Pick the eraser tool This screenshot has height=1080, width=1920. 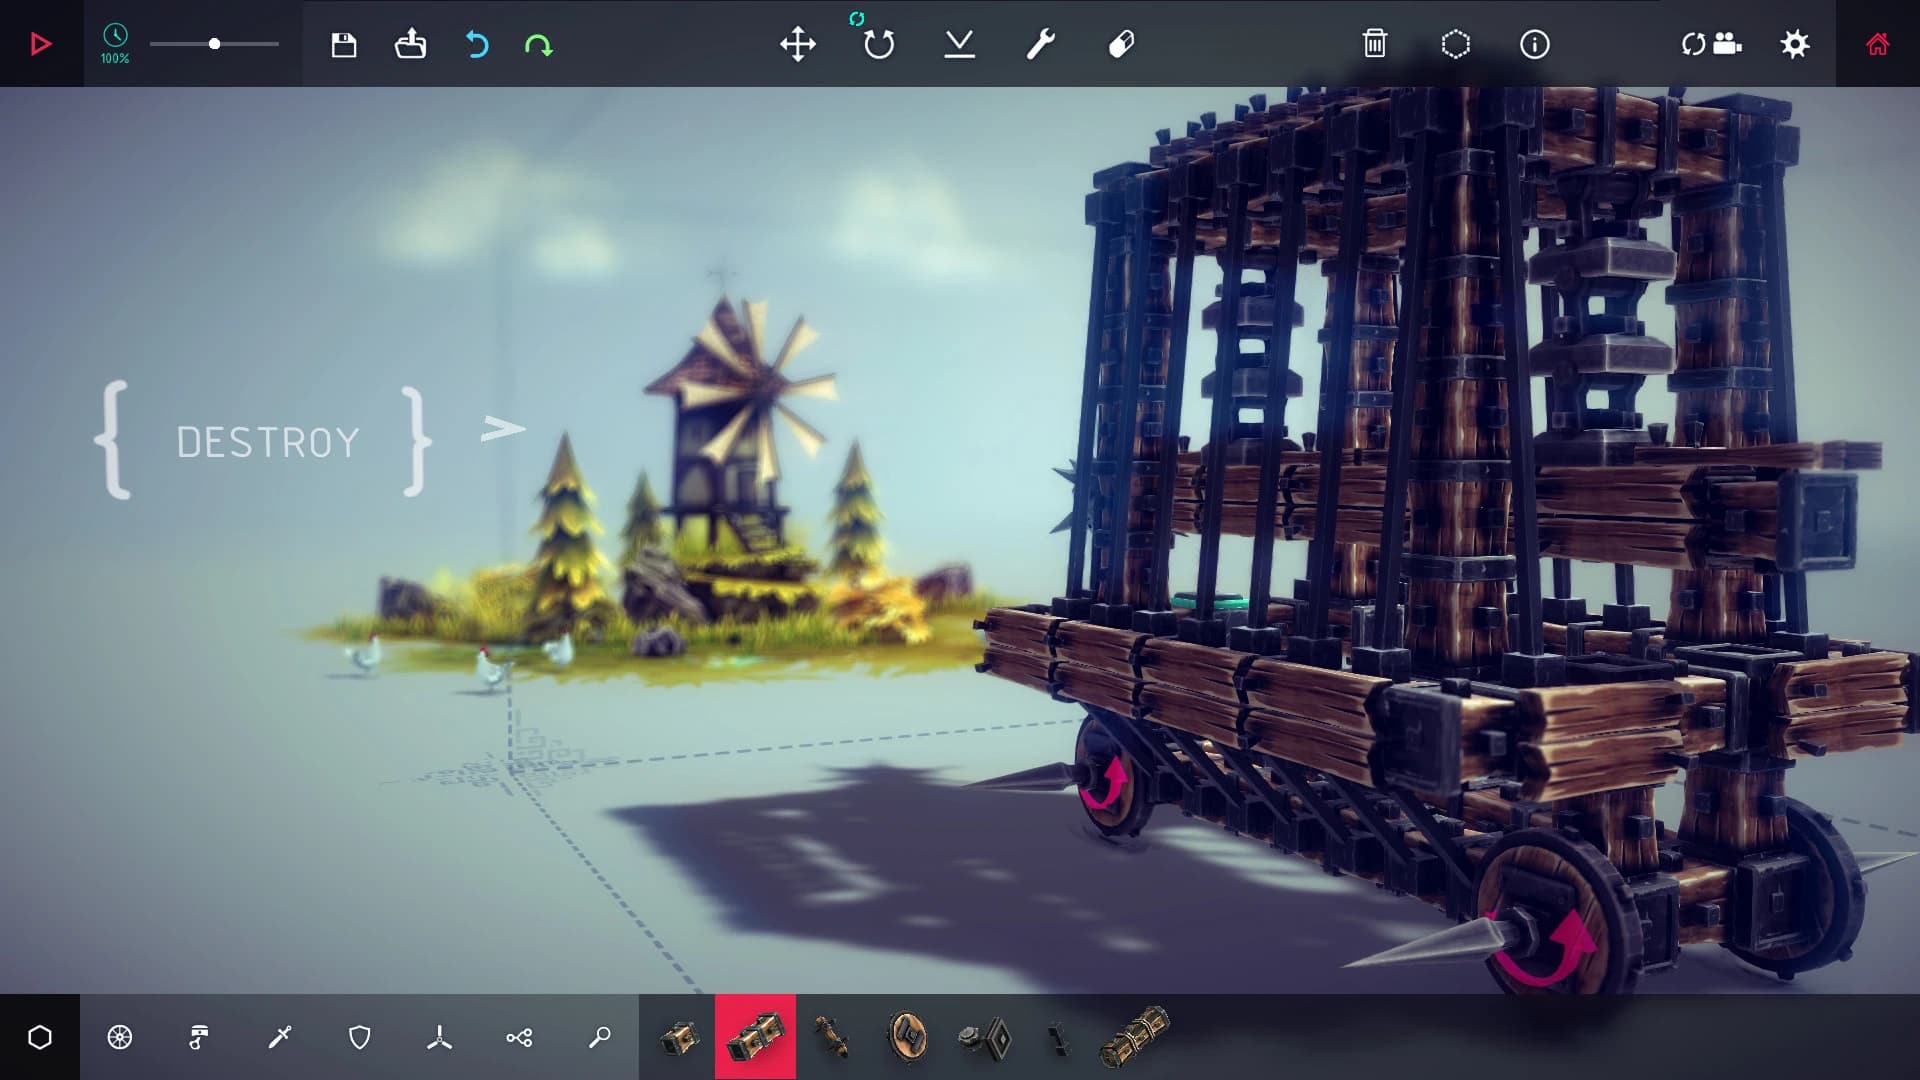1120,44
